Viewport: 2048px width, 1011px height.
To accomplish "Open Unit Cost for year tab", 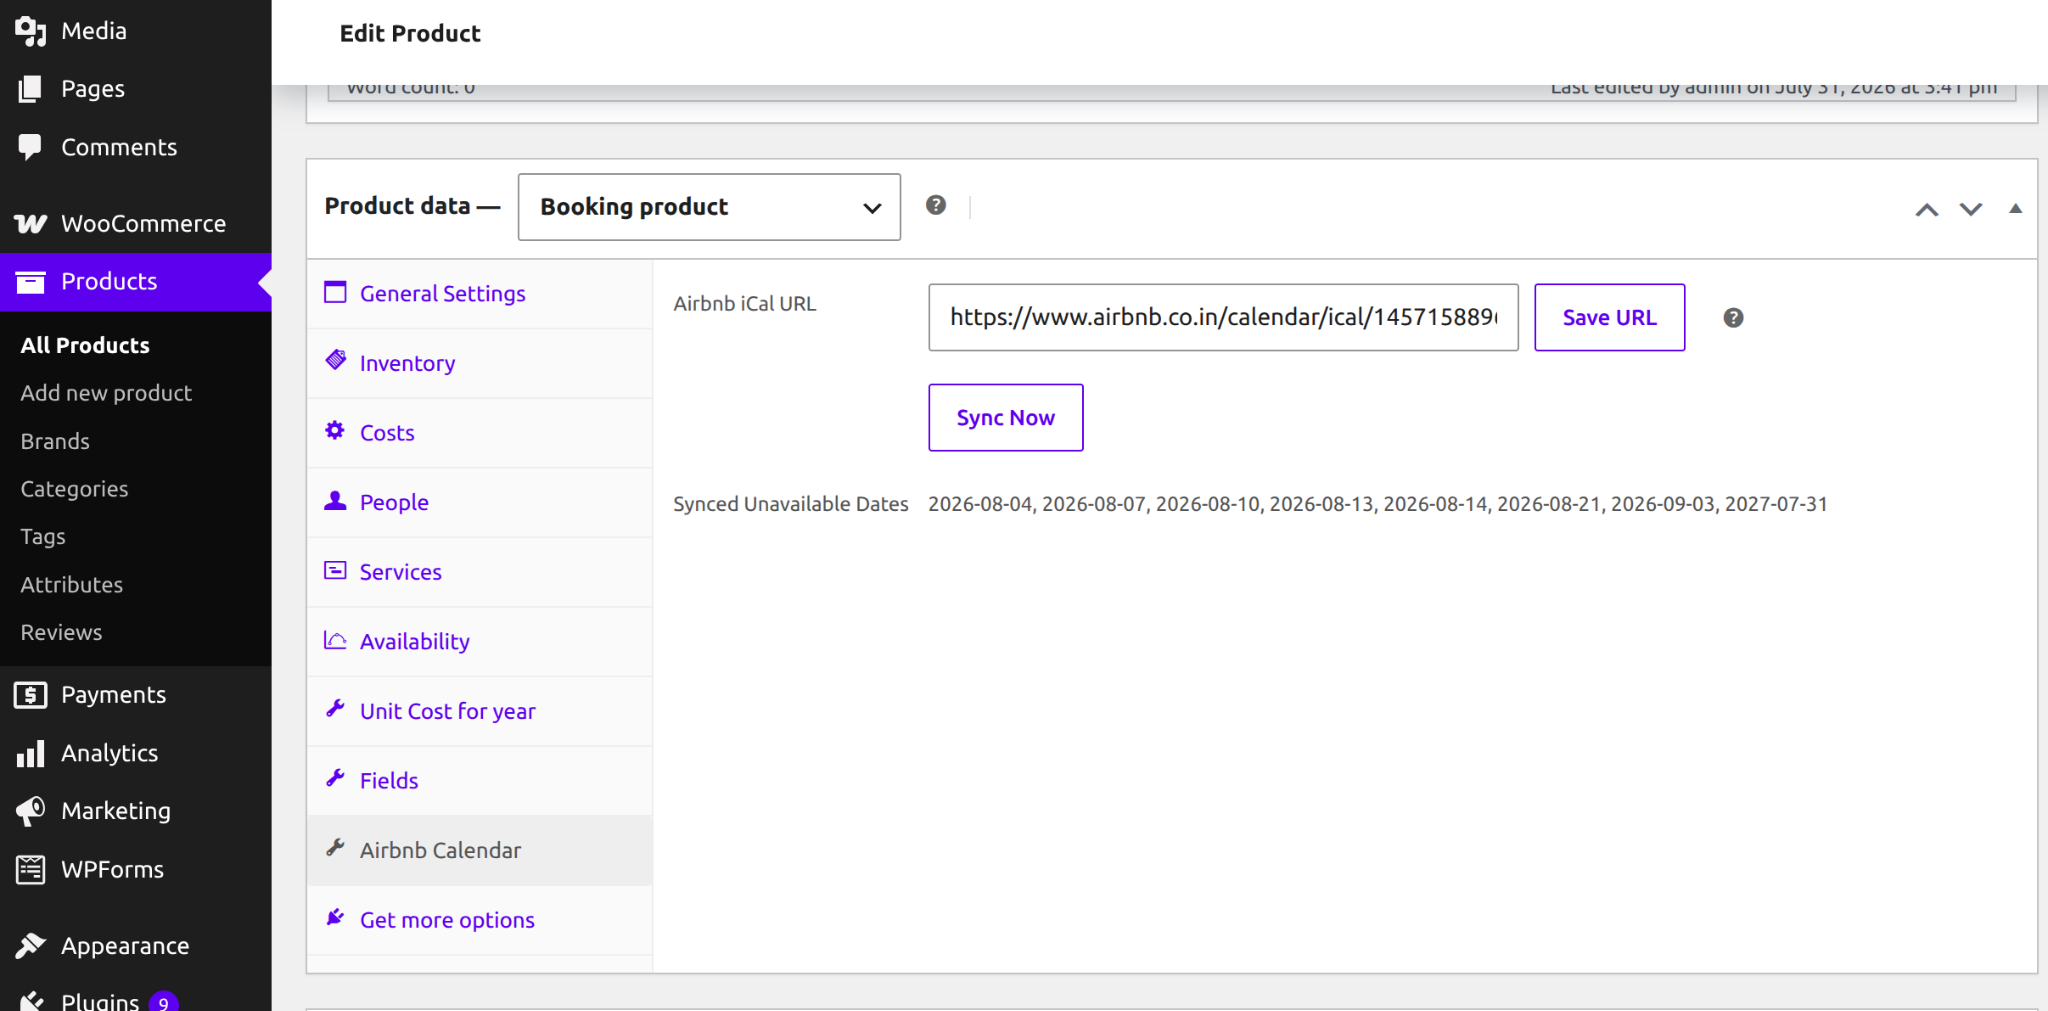I will 480,711.
